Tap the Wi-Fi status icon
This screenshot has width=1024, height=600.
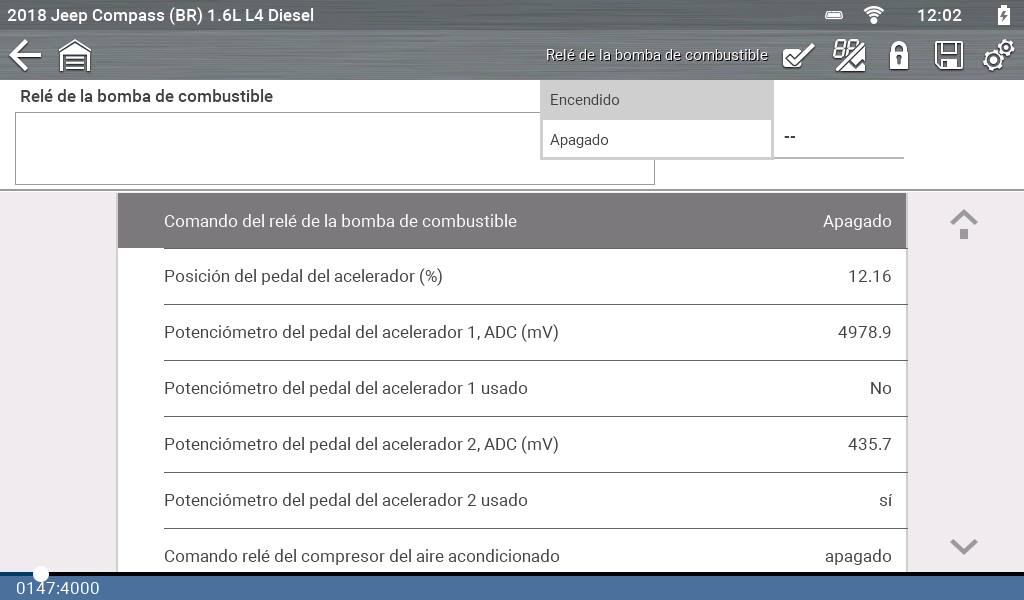click(x=875, y=15)
